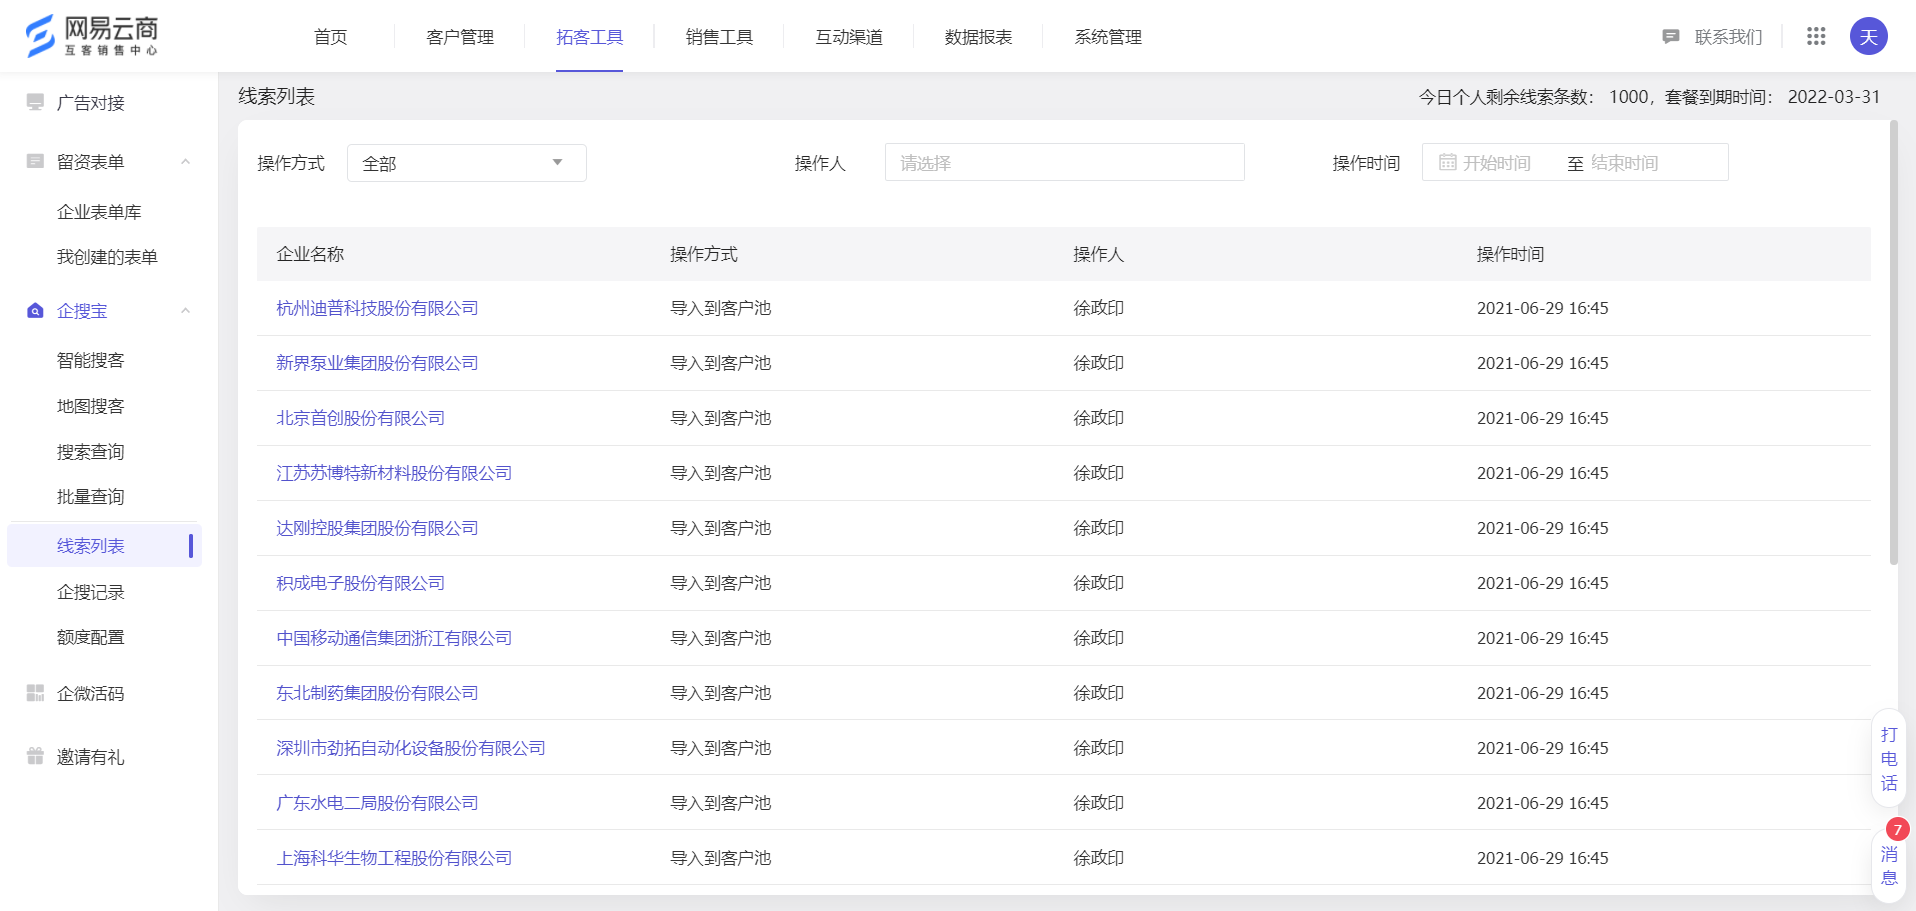Click the 联系我们 link

(x=1728, y=37)
